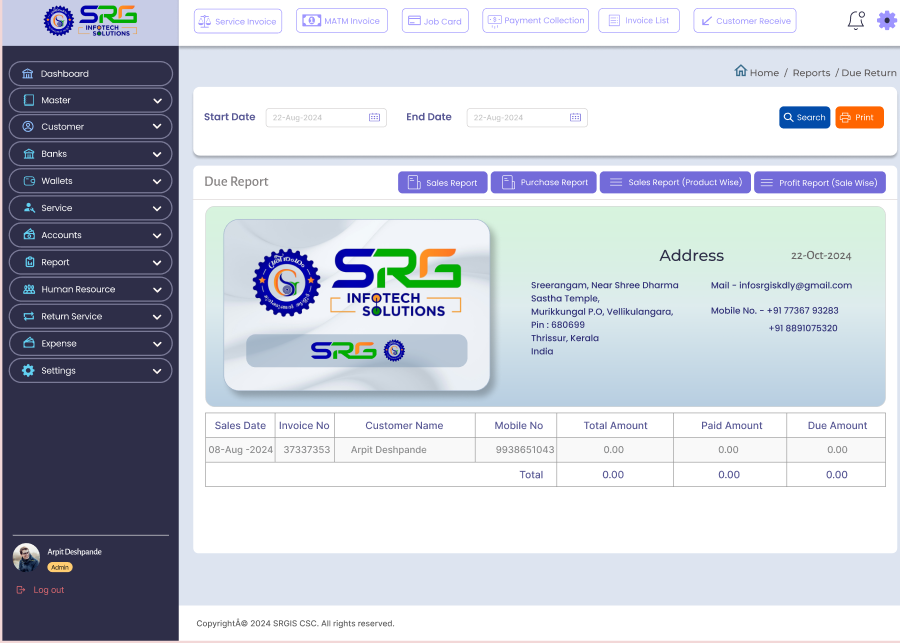Click the notification bell icon
900x643 pixels.
pyautogui.click(x=856, y=20)
